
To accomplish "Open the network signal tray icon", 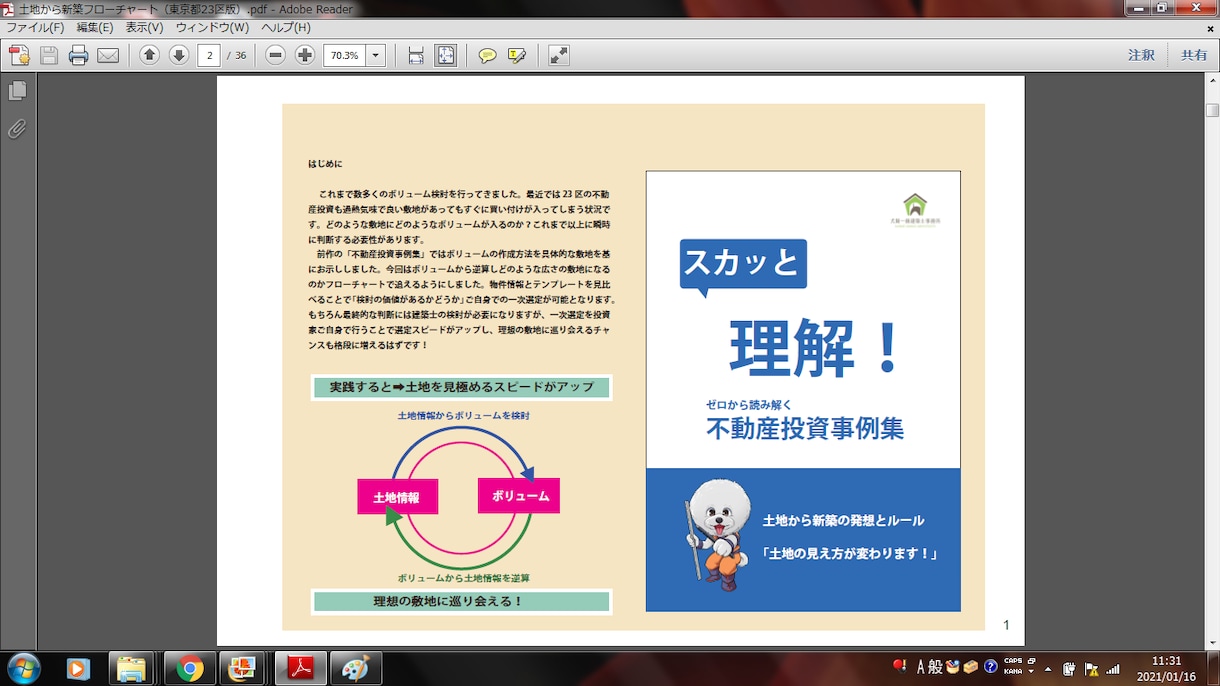I will pyautogui.click(x=1113, y=668).
